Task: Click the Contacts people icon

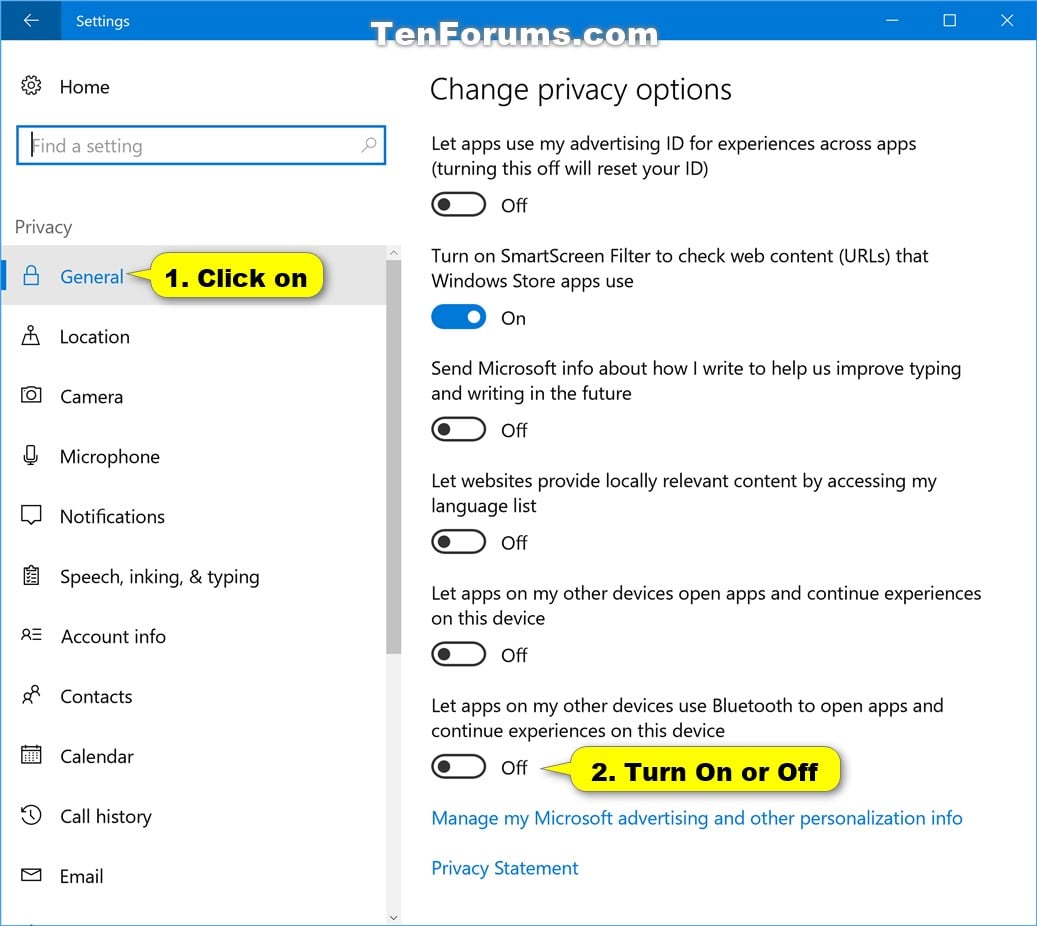Action: (31, 695)
